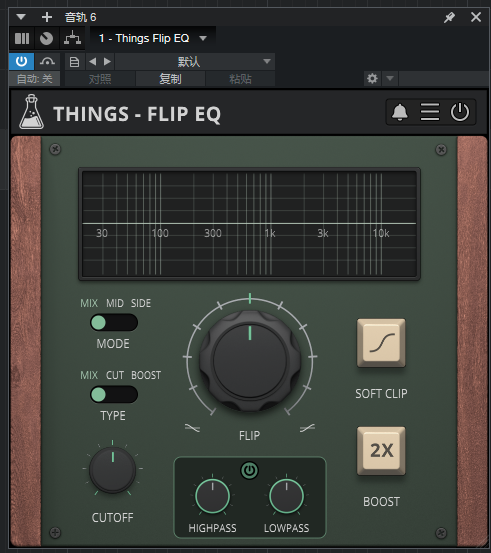Click the flask logo icon
Screen dimensions: 491x553
31,112
